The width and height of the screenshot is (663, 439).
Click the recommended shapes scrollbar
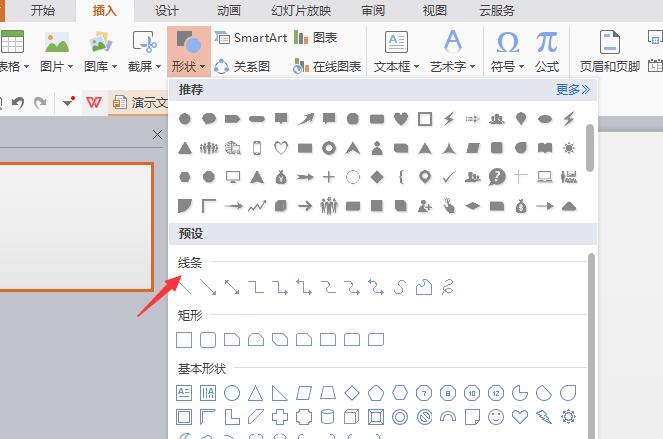590,148
